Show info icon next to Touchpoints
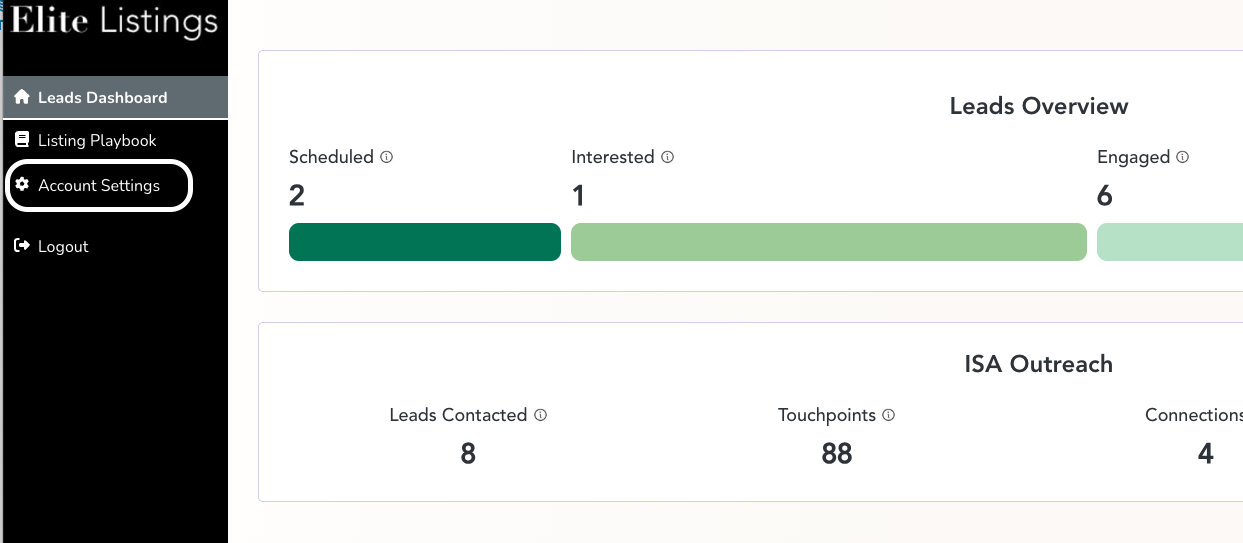Image resolution: width=1243 pixels, height=543 pixels. (x=889, y=415)
